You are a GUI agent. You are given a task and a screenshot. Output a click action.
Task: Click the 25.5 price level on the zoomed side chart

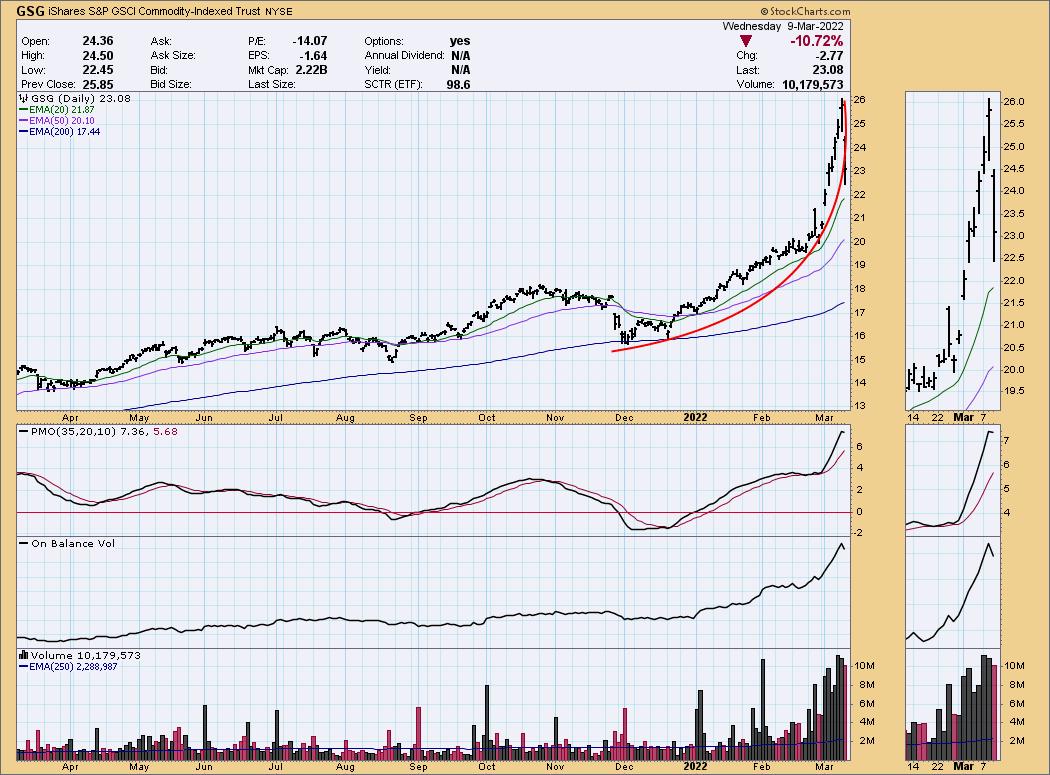tap(1015, 124)
